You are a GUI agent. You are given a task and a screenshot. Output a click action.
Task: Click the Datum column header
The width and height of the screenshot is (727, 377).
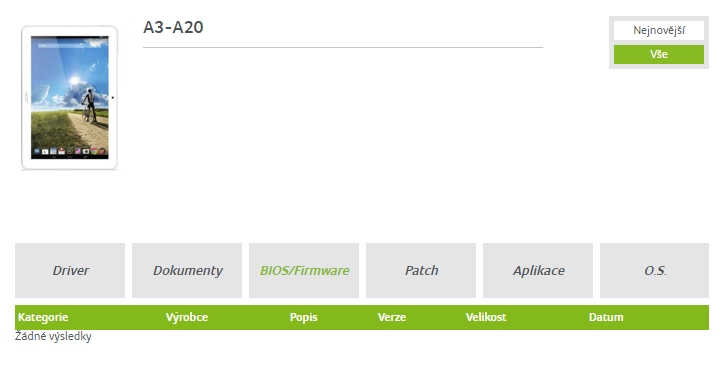[606, 317]
